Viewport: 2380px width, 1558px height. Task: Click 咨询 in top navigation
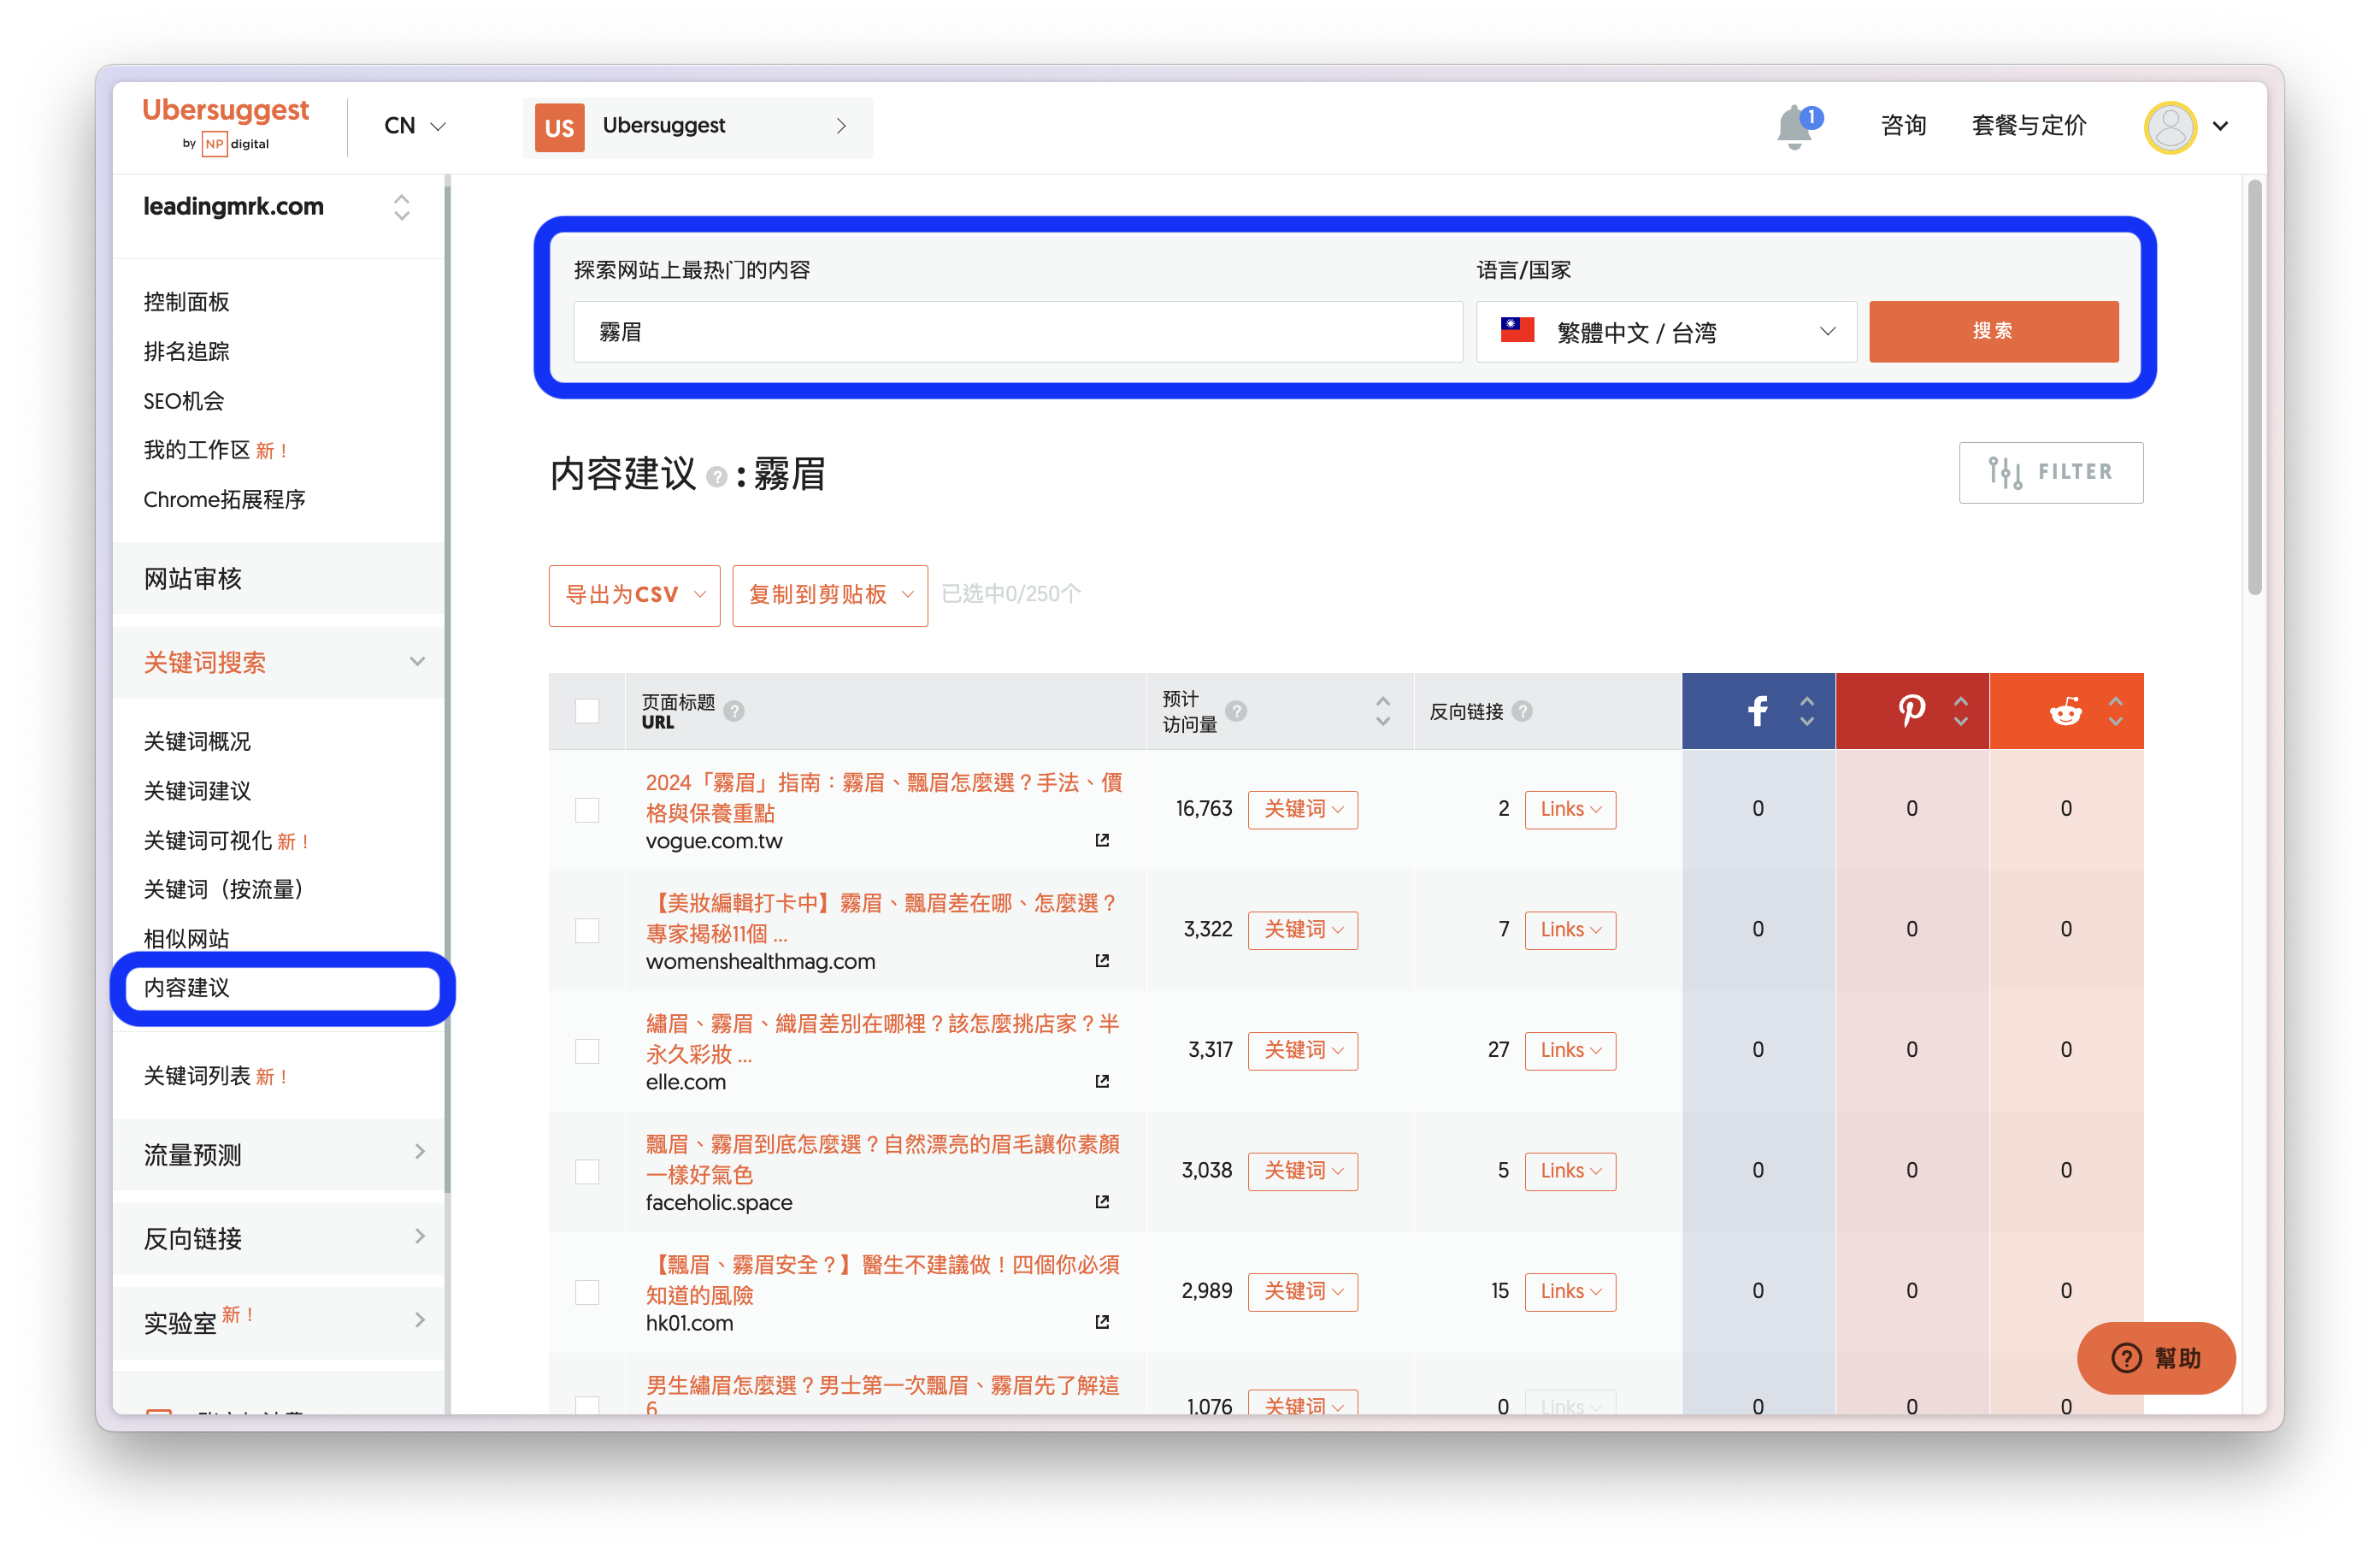coord(1903,126)
